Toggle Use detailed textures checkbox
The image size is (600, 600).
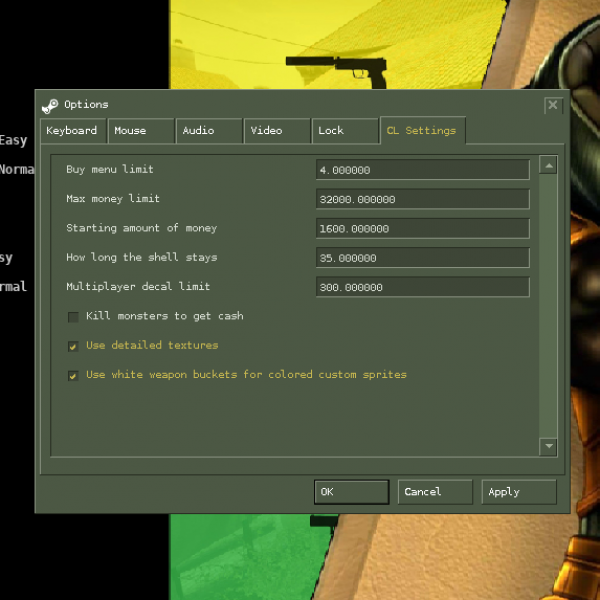coord(73,347)
